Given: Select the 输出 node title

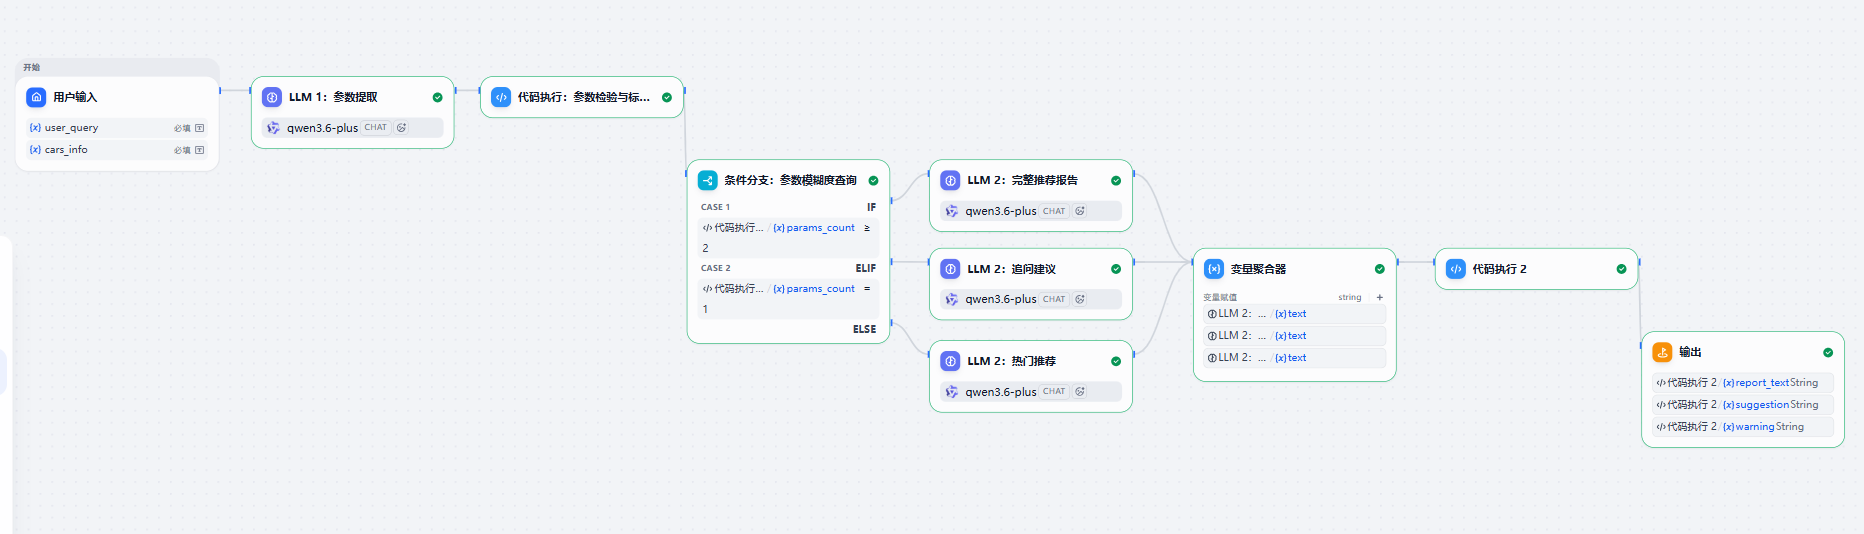Looking at the screenshot, I should [x=1690, y=352].
